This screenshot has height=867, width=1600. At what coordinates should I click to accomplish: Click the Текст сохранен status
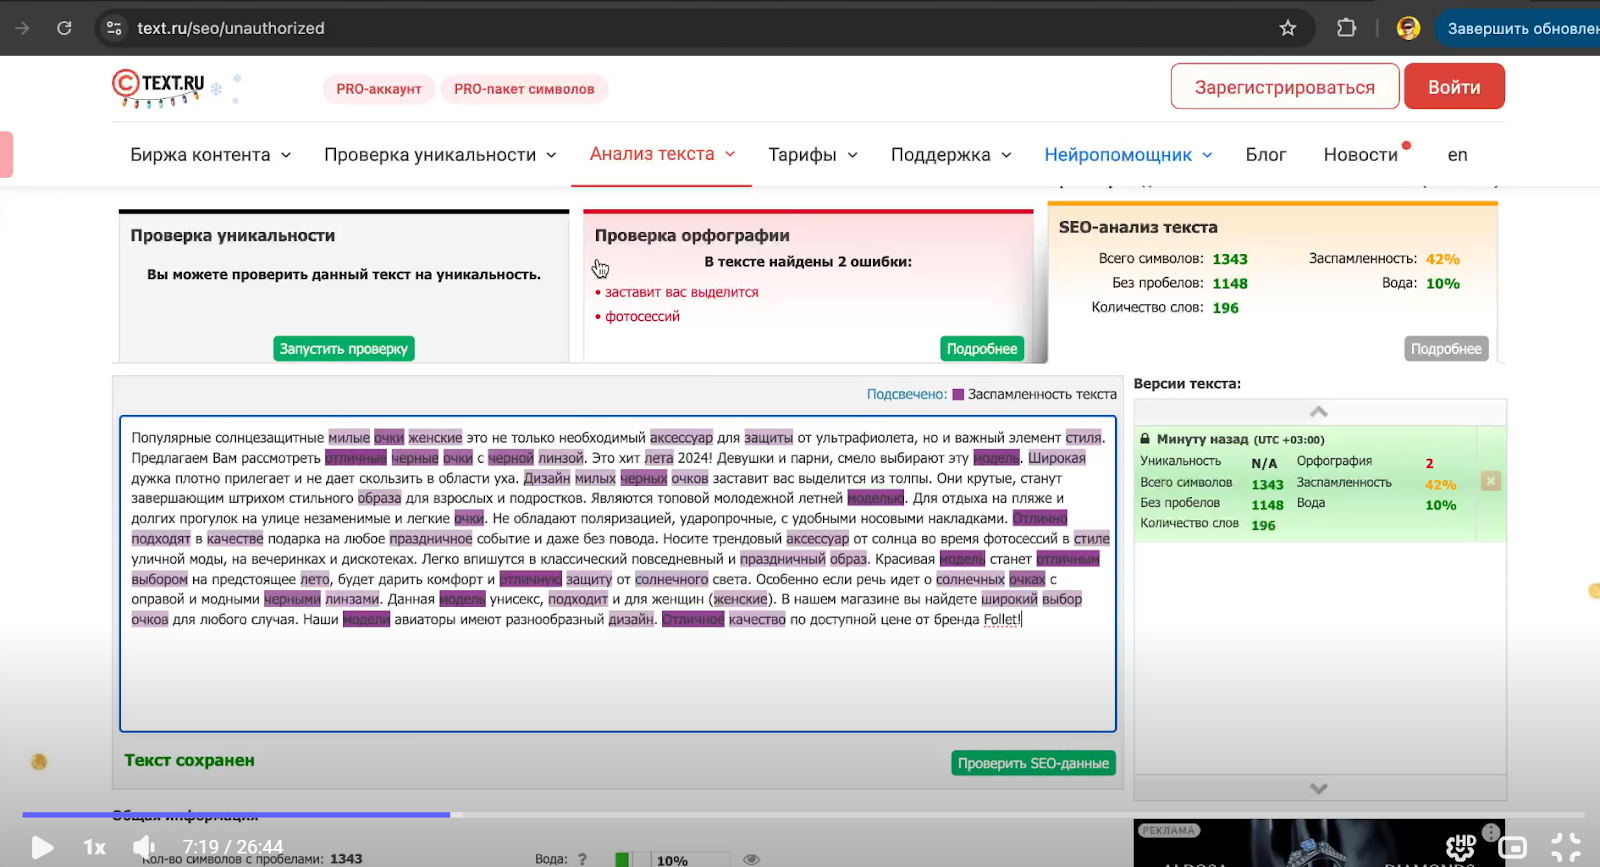[189, 760]
